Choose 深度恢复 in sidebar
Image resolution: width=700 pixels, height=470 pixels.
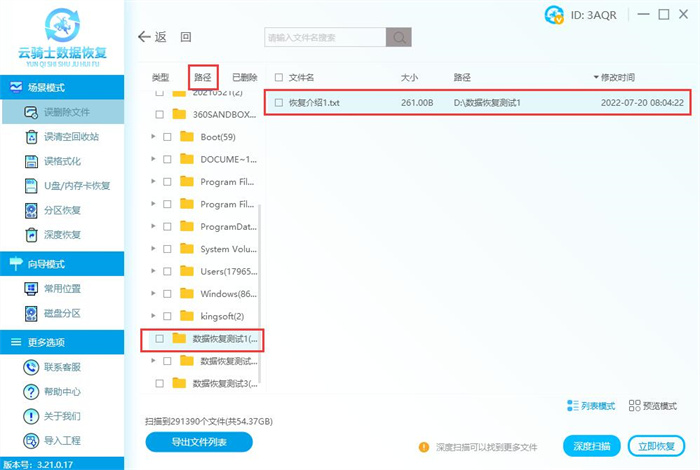pos(62,234)
